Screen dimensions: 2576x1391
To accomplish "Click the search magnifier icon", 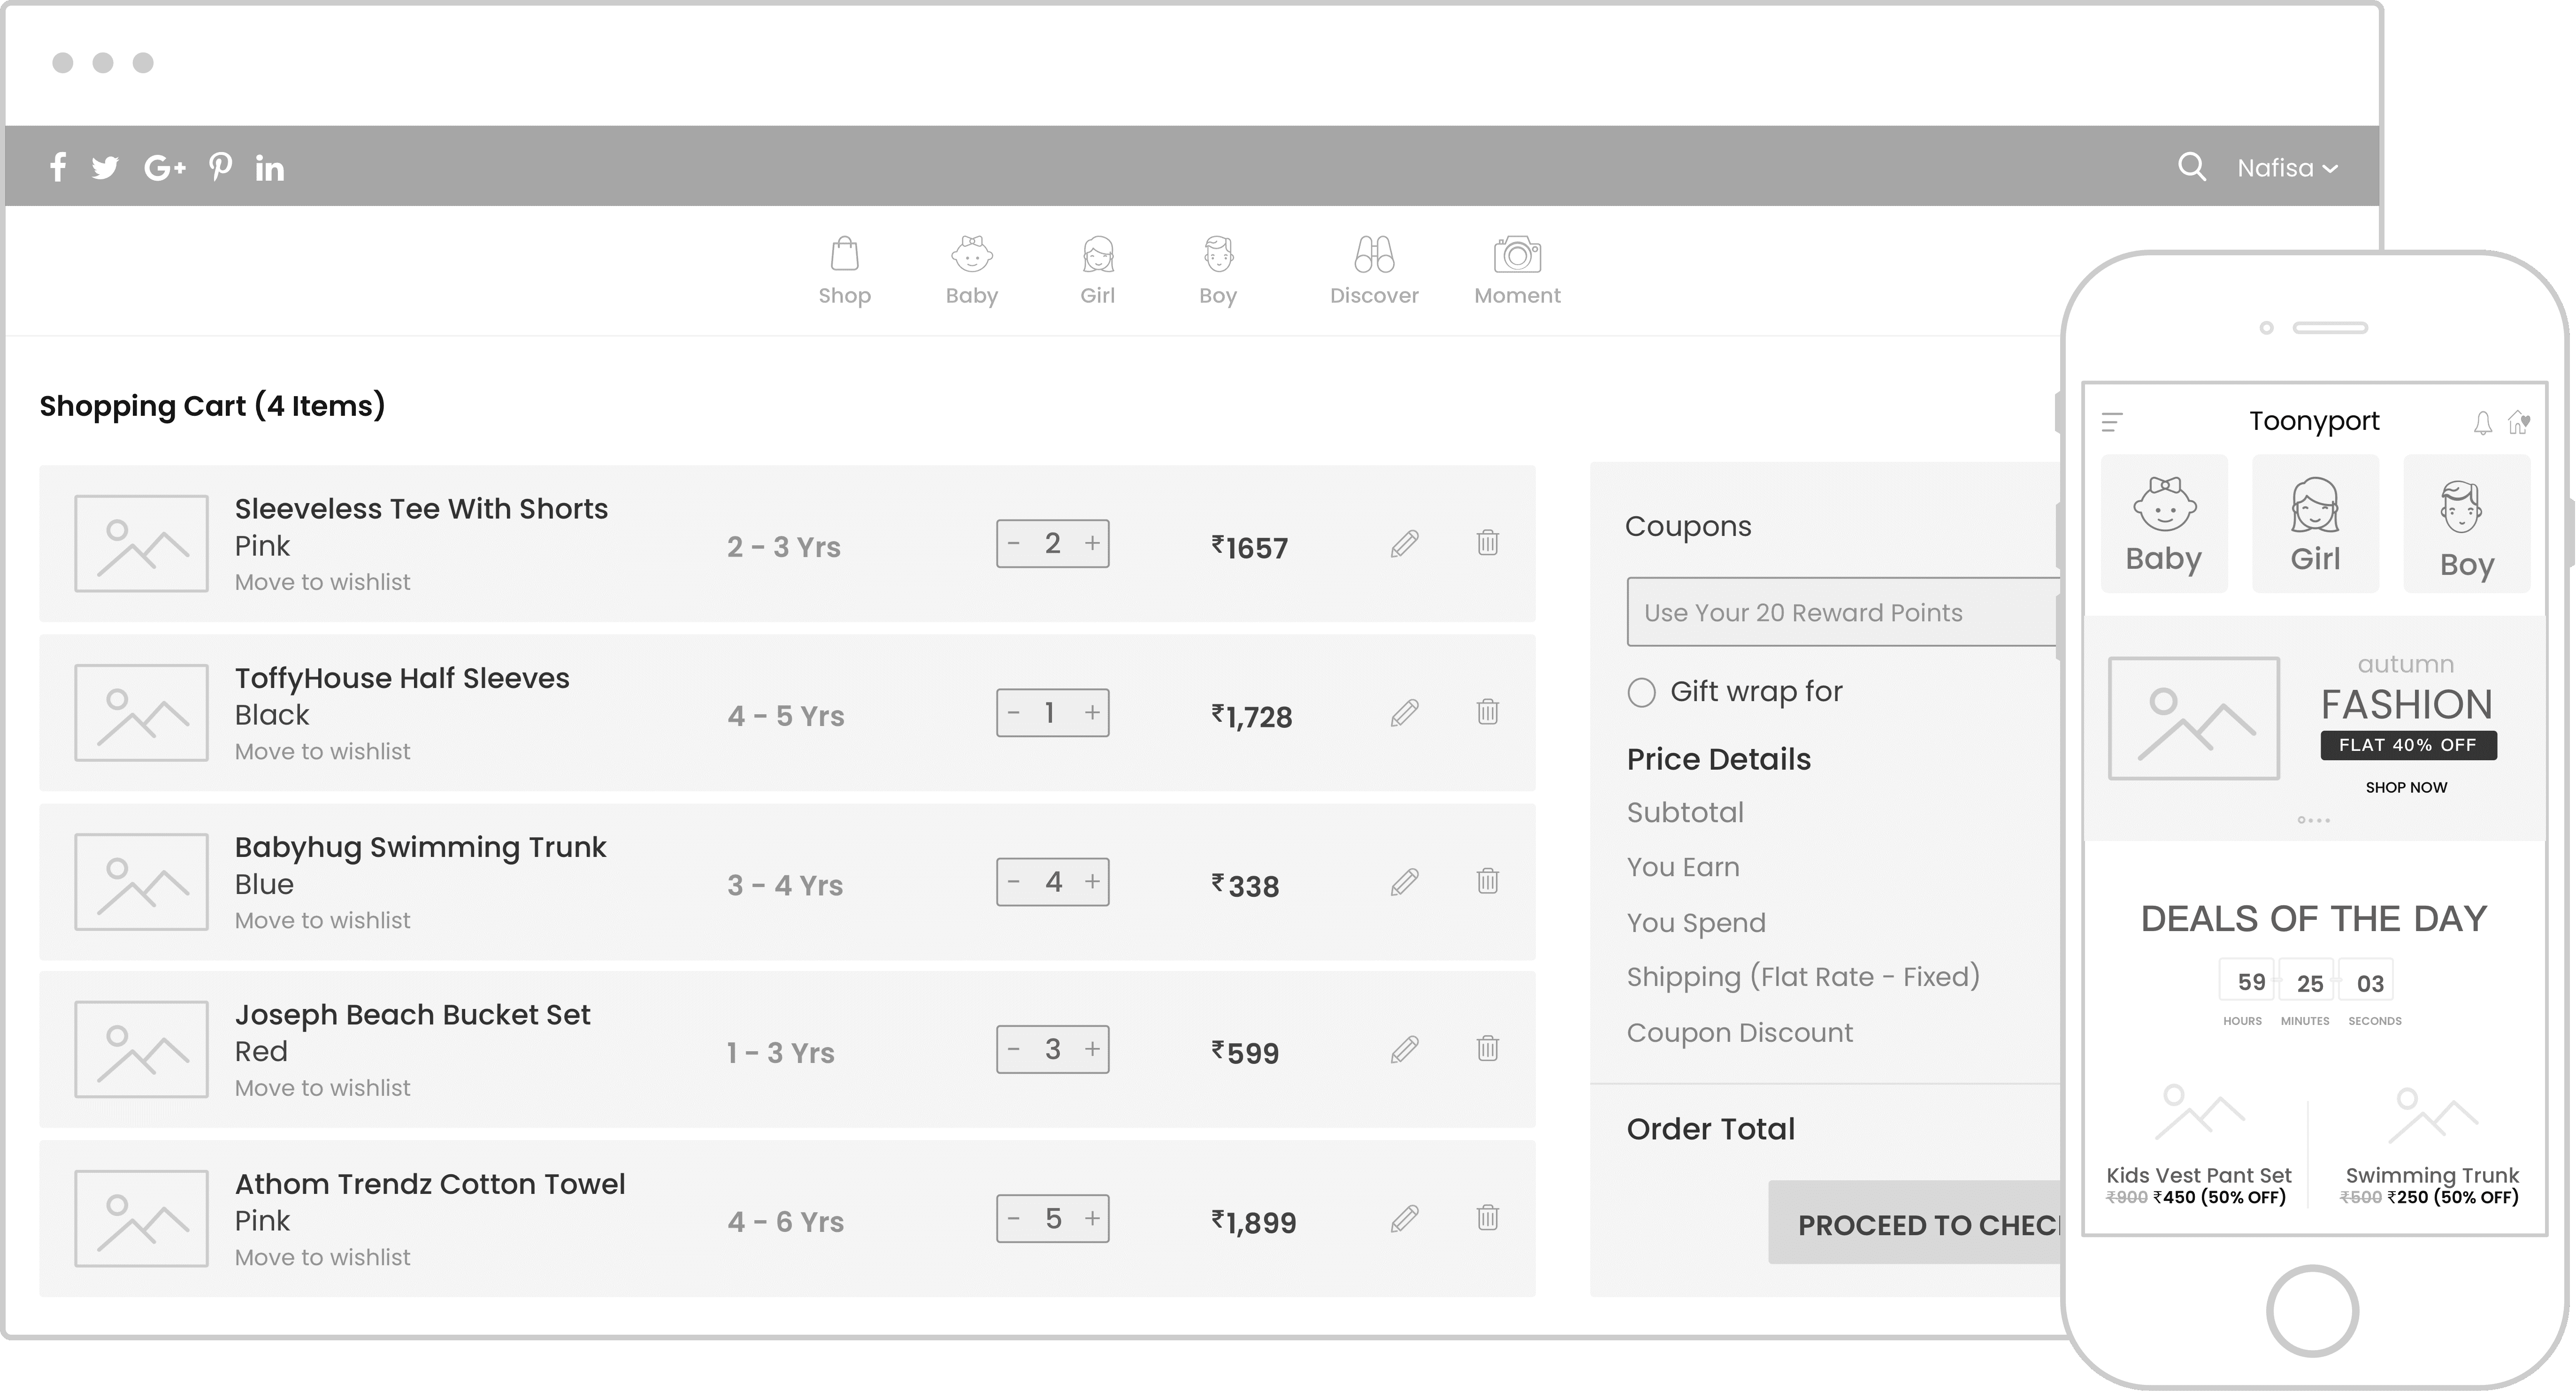I will pyautogui.click(x=2191, y=167).
